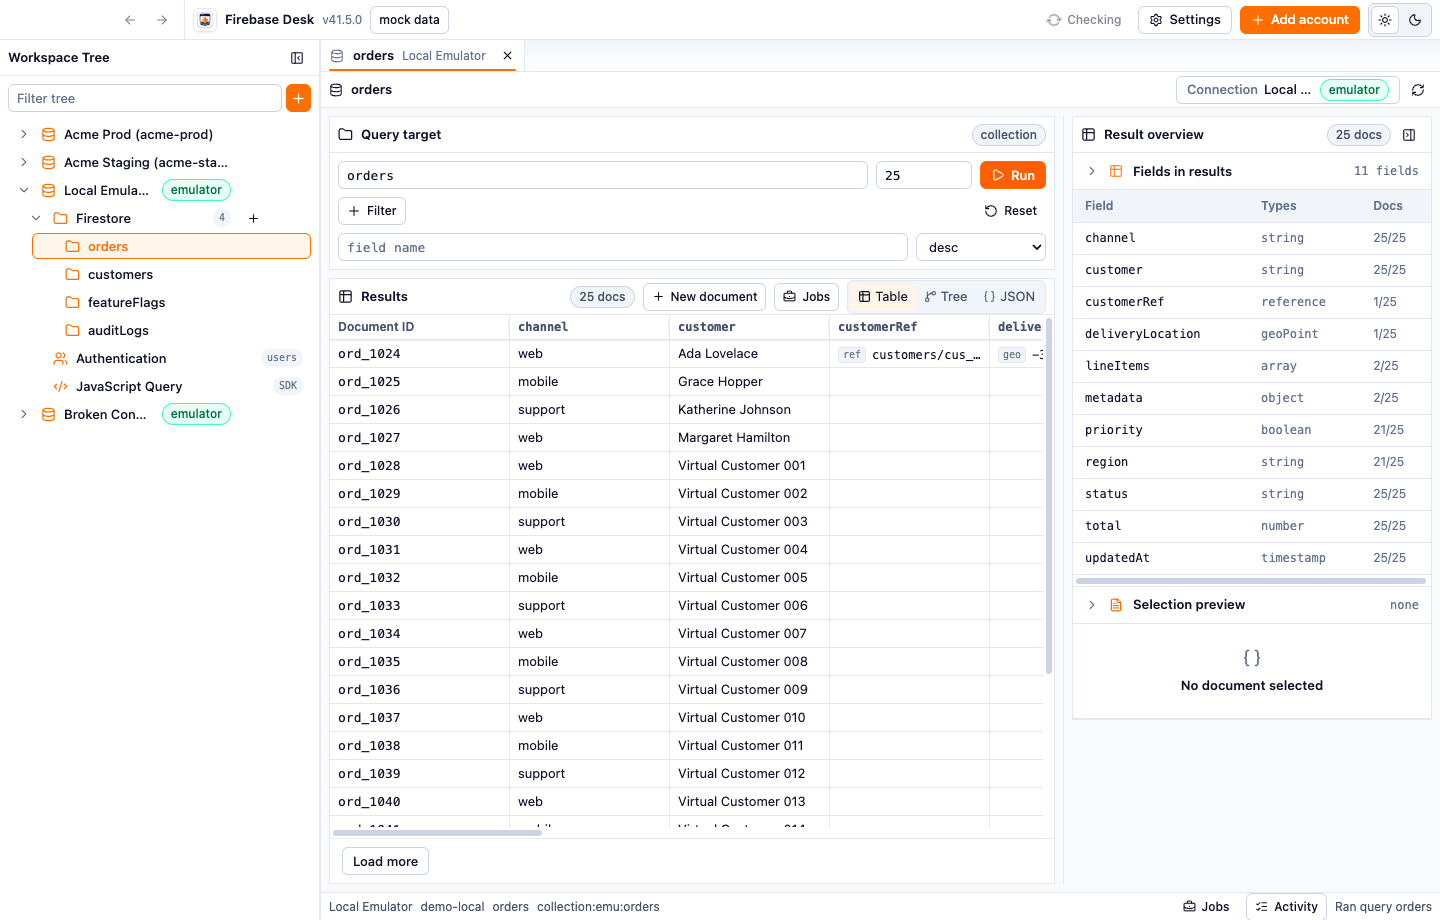Collapse the Firestore tree node
Screen dimensions: 1440x920
pyautogui.click(x=36, y=218)
